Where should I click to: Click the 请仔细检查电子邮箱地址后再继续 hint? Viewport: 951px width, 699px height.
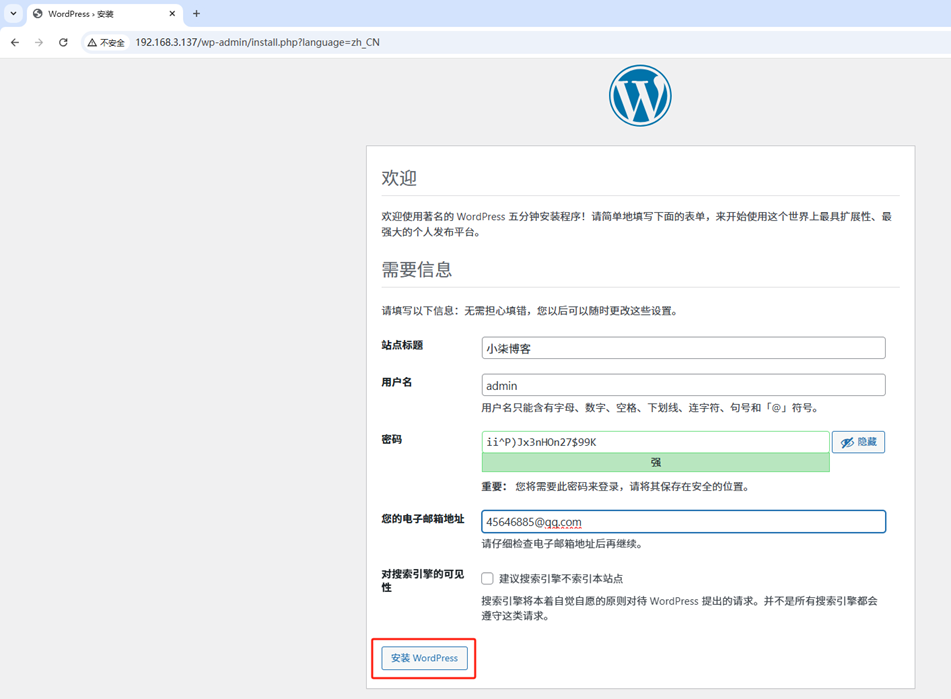[x=562, y=544]
